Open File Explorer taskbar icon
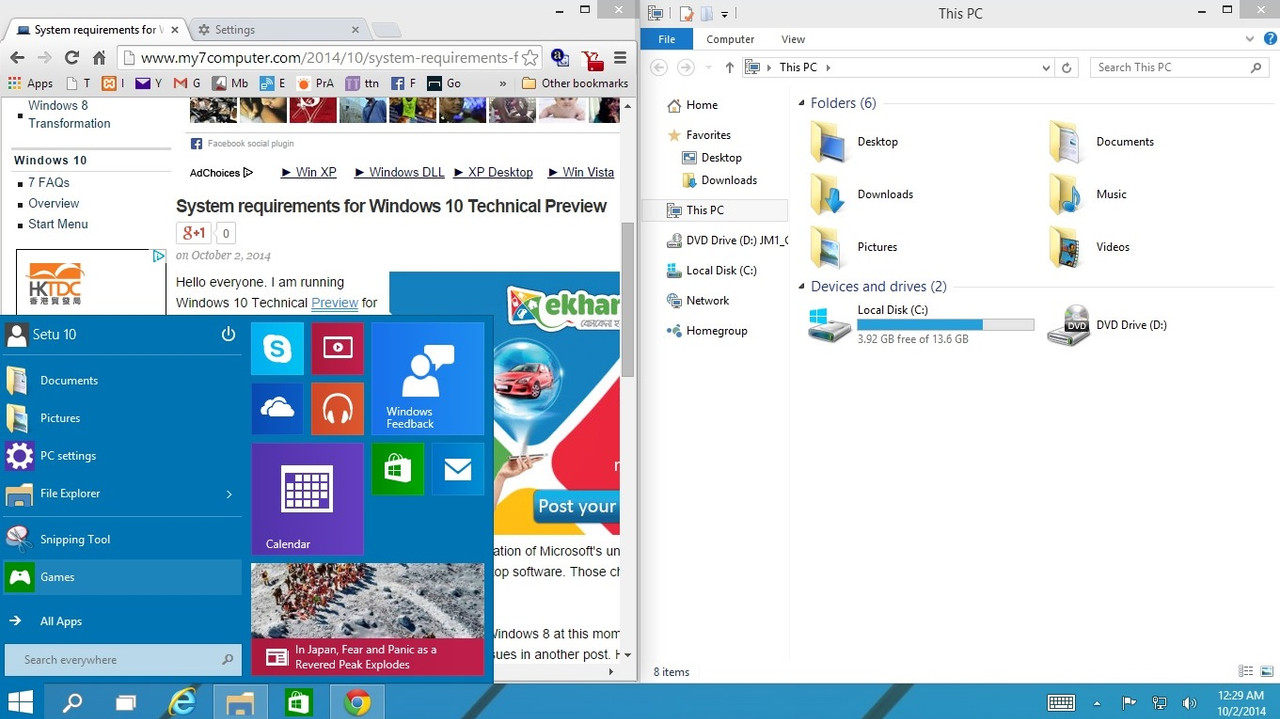The height and width of the screenshot is (719, 1280). click(x=240, y=702)
